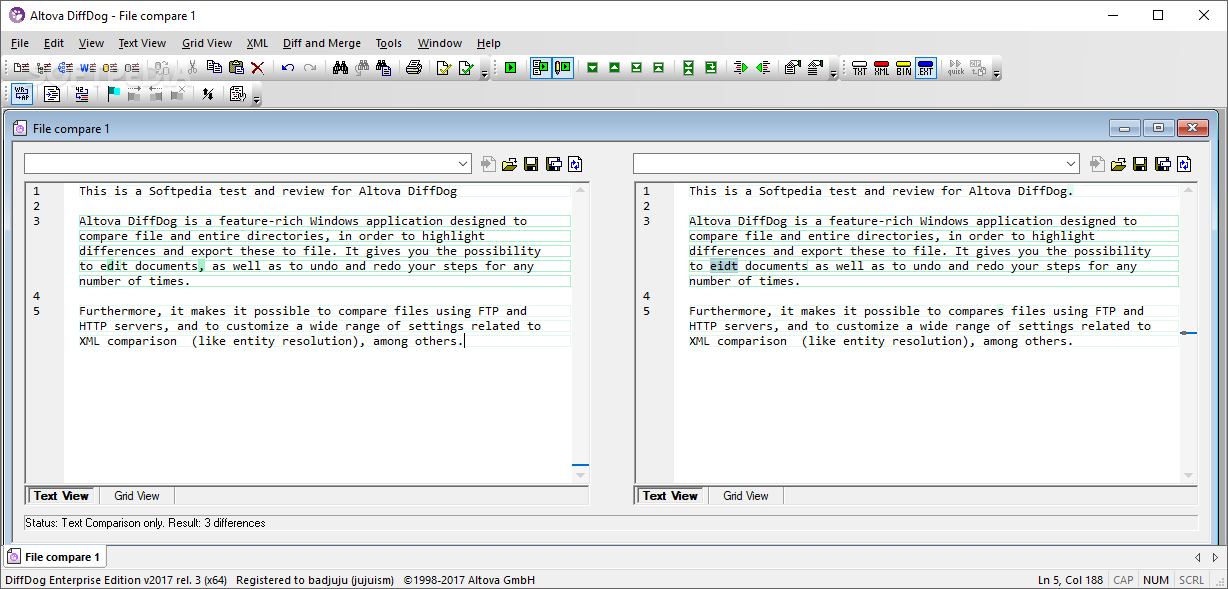
Task: Toggle the Line numbering margin button
Action: (x=81, y=94)
